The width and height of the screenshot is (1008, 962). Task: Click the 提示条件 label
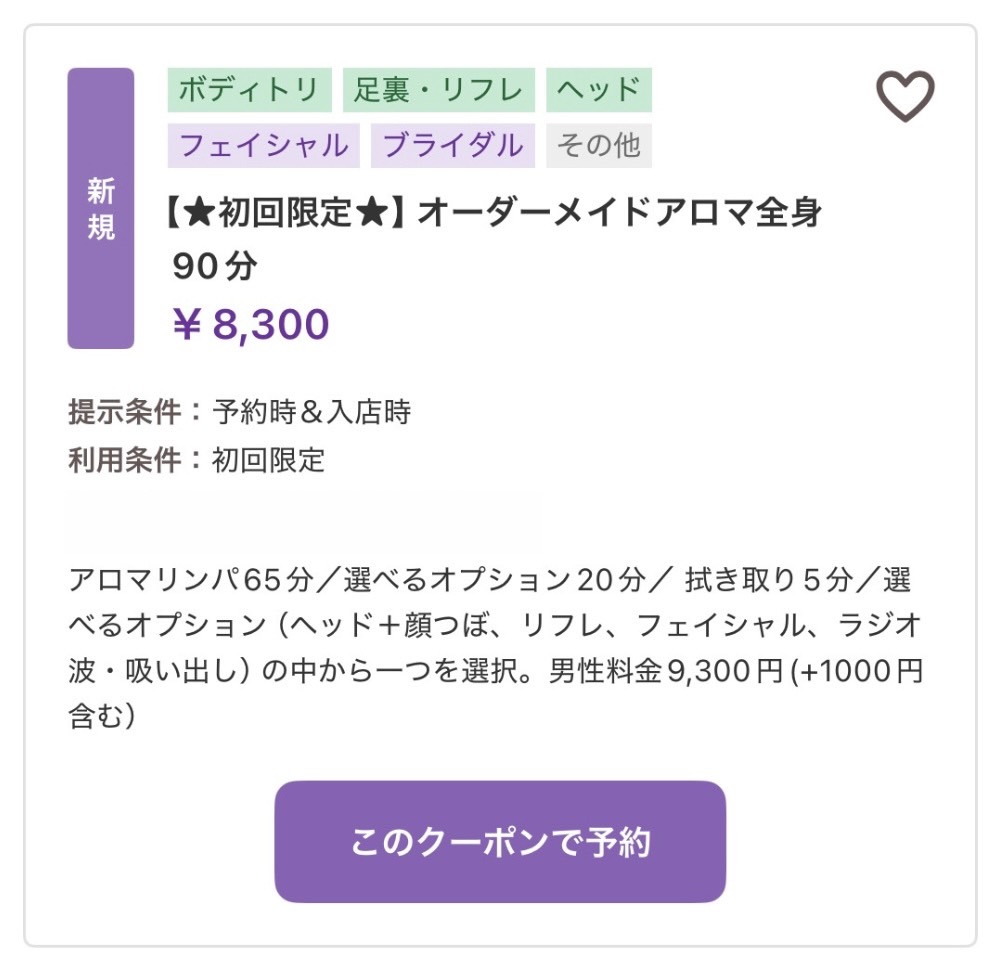tap(125, 412)
